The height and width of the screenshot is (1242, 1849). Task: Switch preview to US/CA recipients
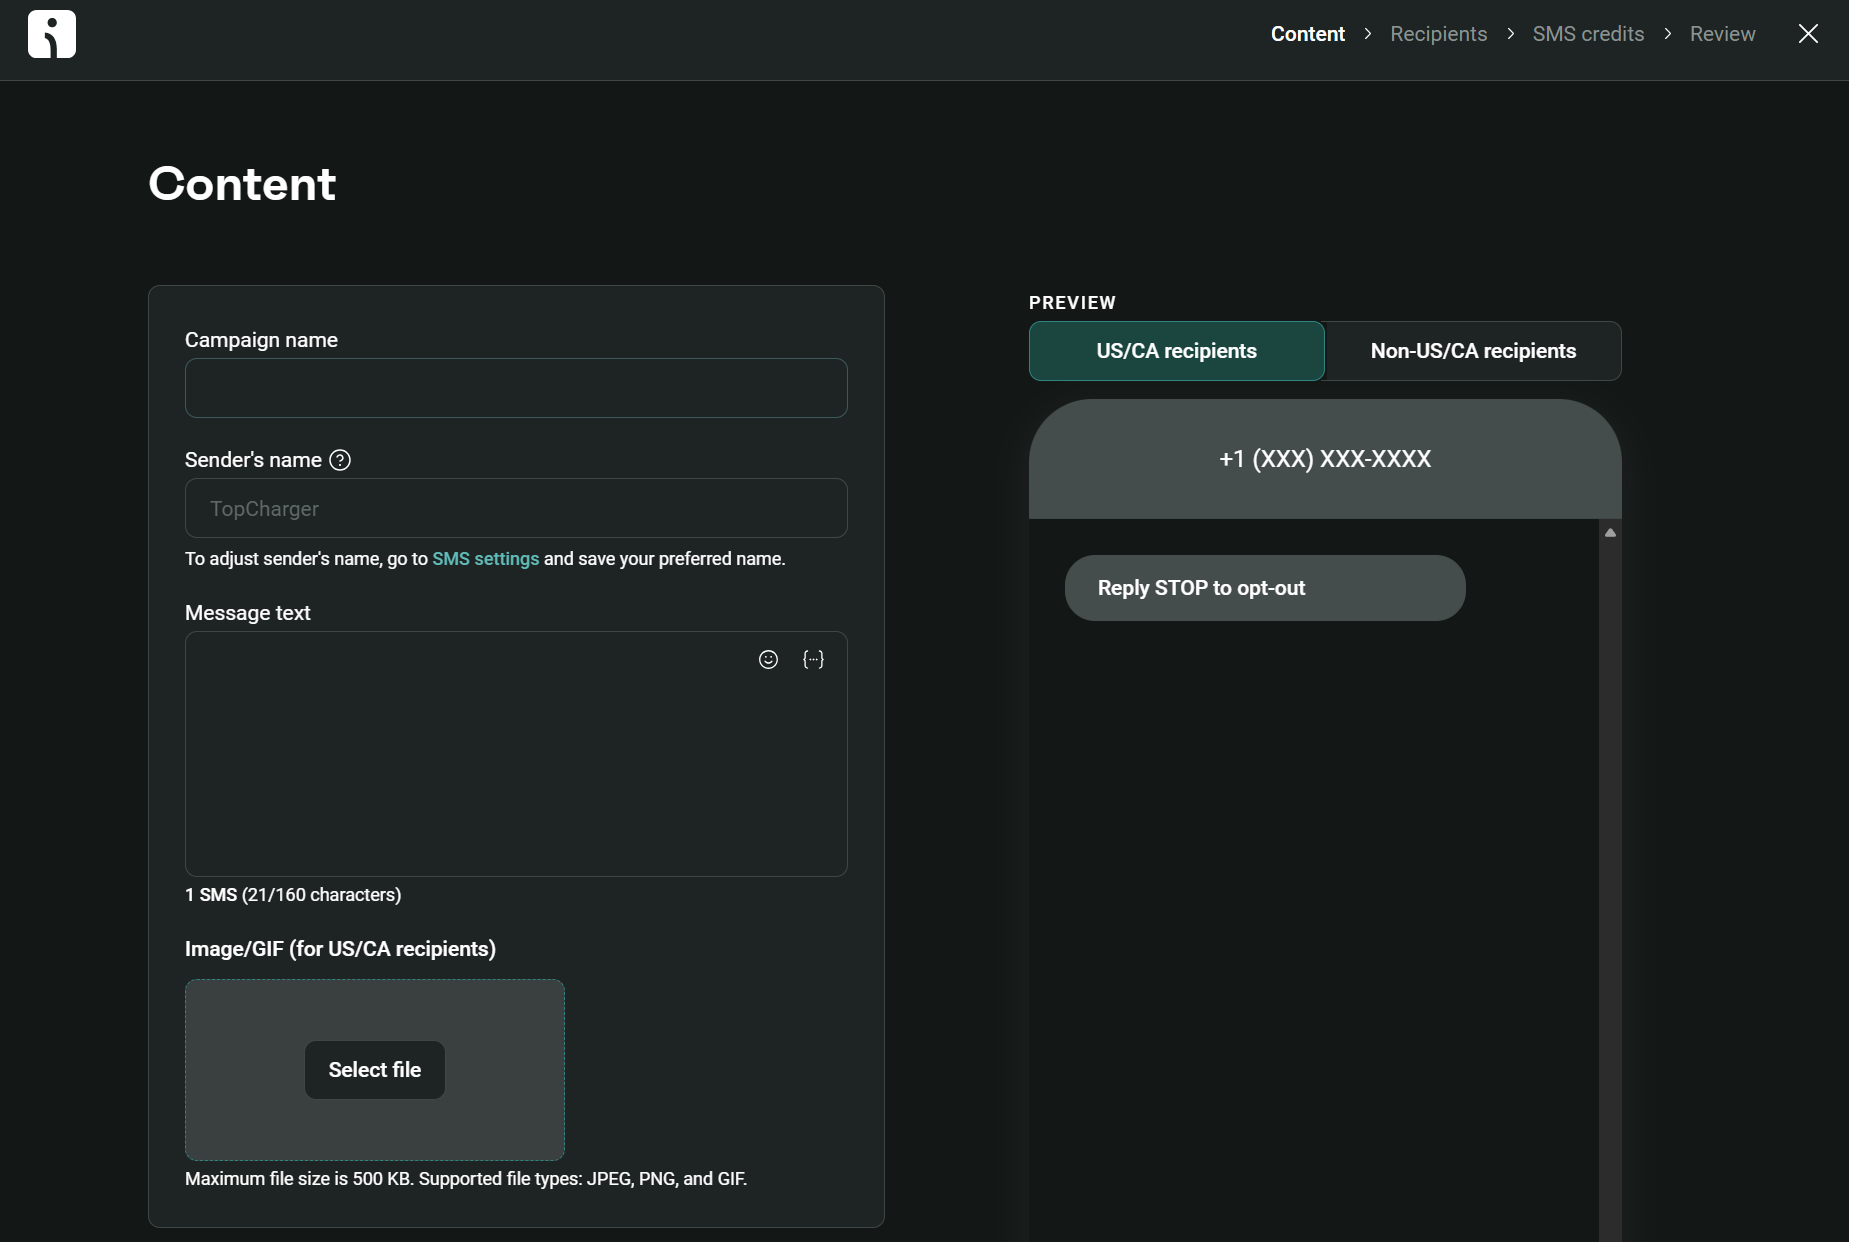(x=1177, y=351)
